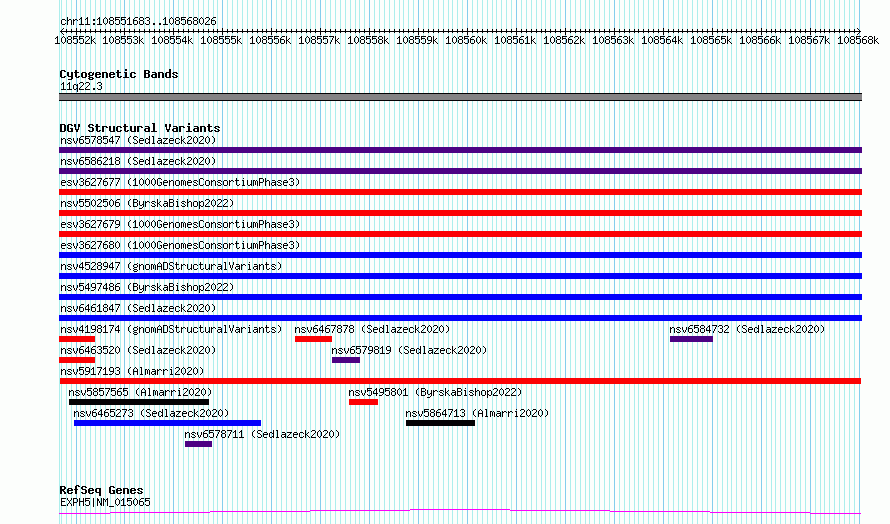
Task: Click the purple bar under nsv6579819
Action: tap(346, 360)
